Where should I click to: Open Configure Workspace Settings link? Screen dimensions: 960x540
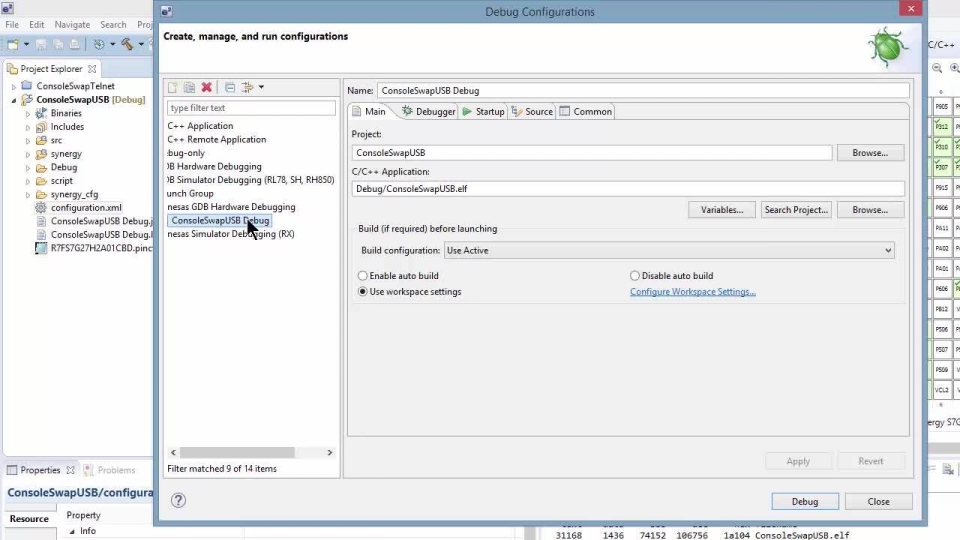click(692, 292)
